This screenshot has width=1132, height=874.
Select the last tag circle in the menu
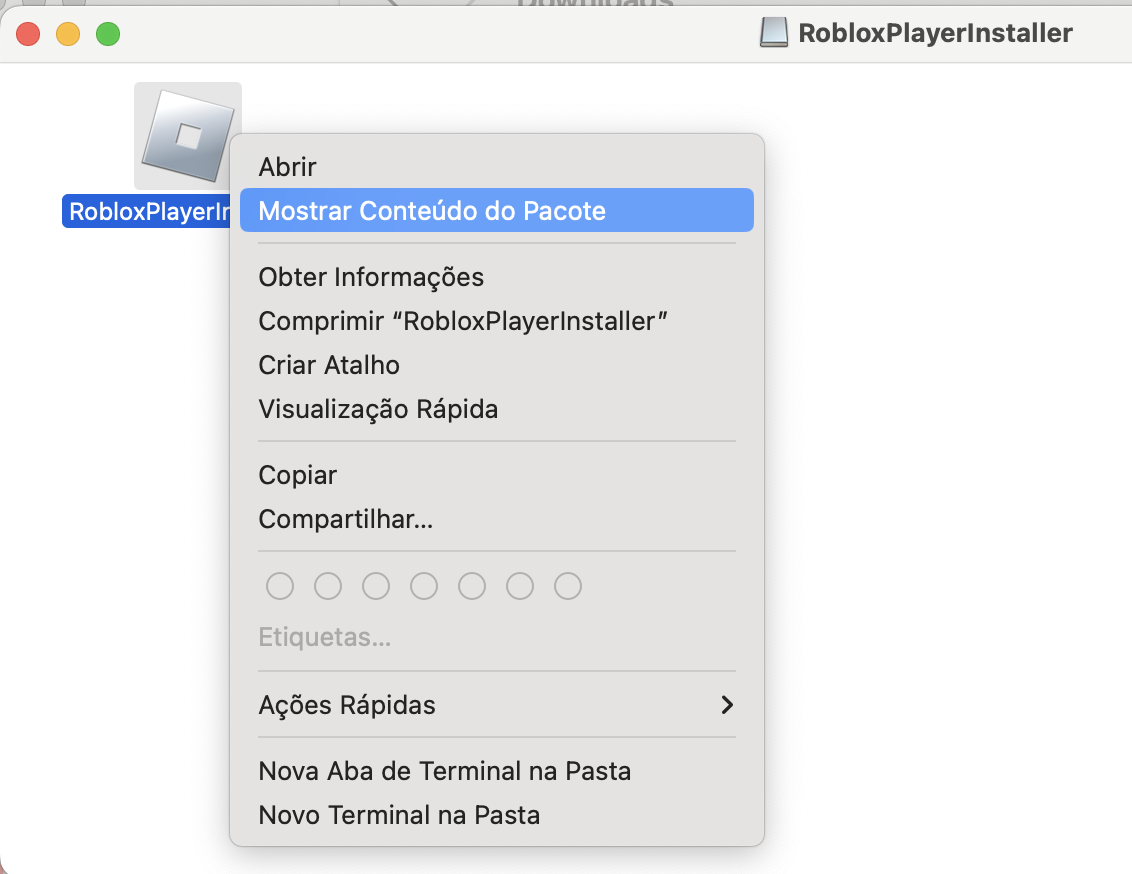point(568,586)
